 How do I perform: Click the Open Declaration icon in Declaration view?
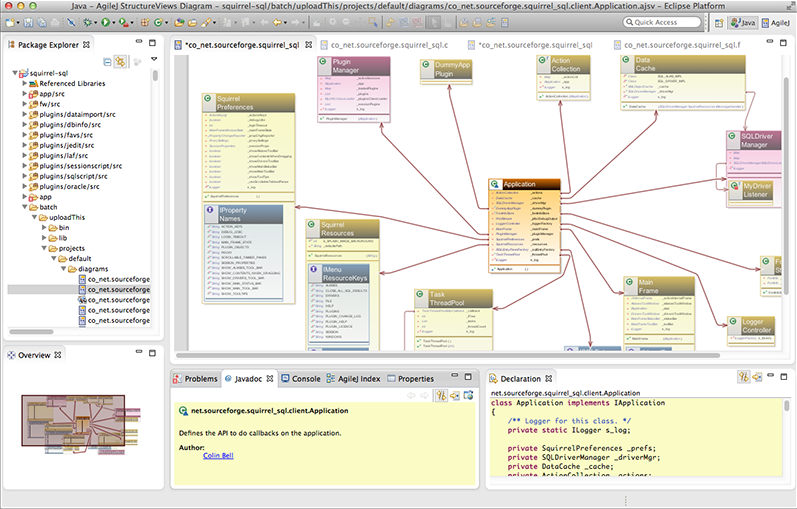point(757,377)
